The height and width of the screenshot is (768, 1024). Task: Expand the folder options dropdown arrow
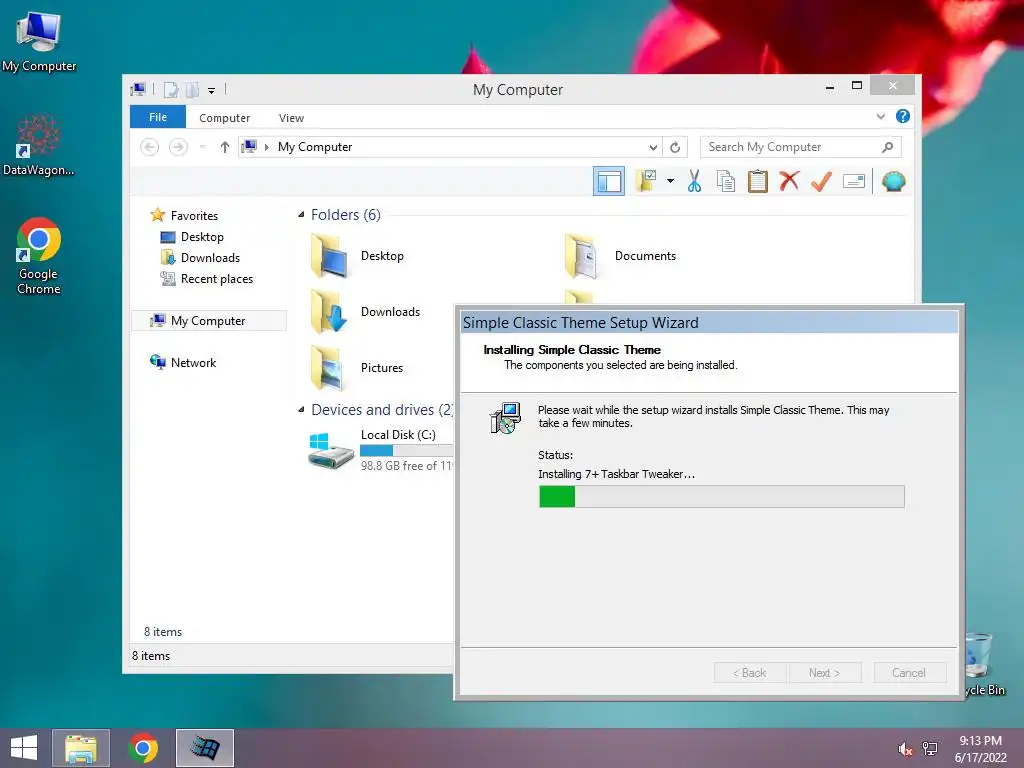670,181
